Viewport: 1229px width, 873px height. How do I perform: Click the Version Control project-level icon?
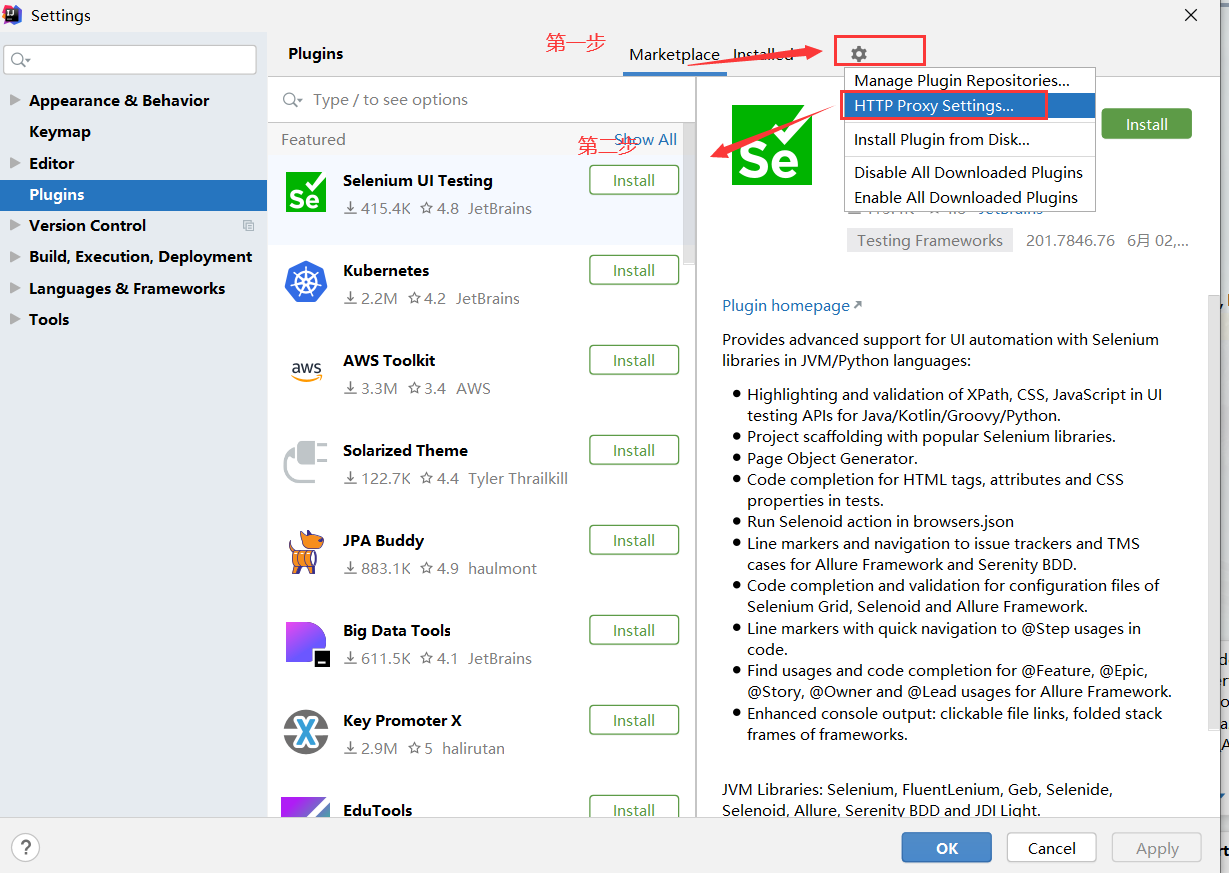pos(248,226)
